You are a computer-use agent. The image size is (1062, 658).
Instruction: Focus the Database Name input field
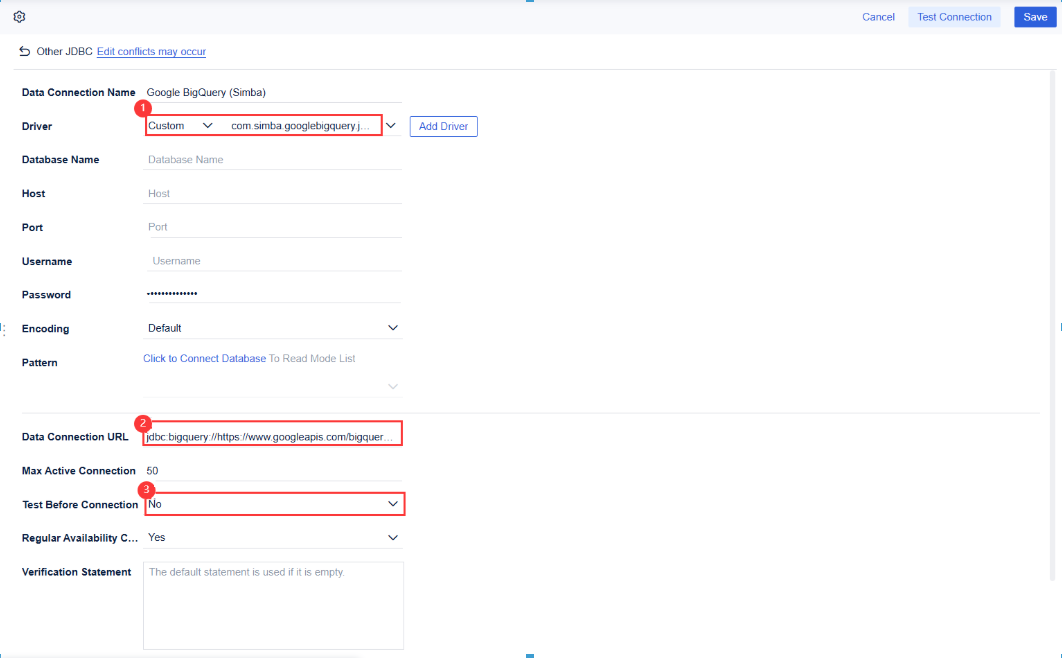[273, 160]
